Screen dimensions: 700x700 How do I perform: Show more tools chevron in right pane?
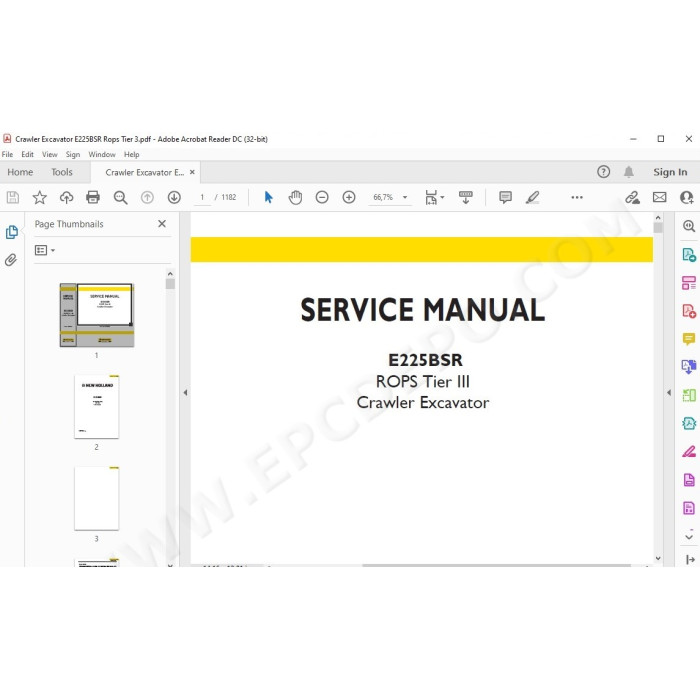[x=689, y=536]
